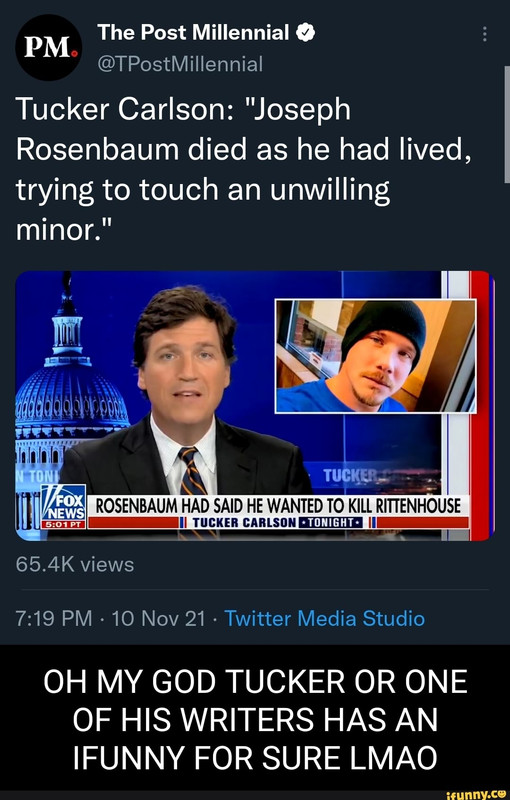Click the 7:19 PM timestamp
The image size is (510, 800).
[54, 618]
